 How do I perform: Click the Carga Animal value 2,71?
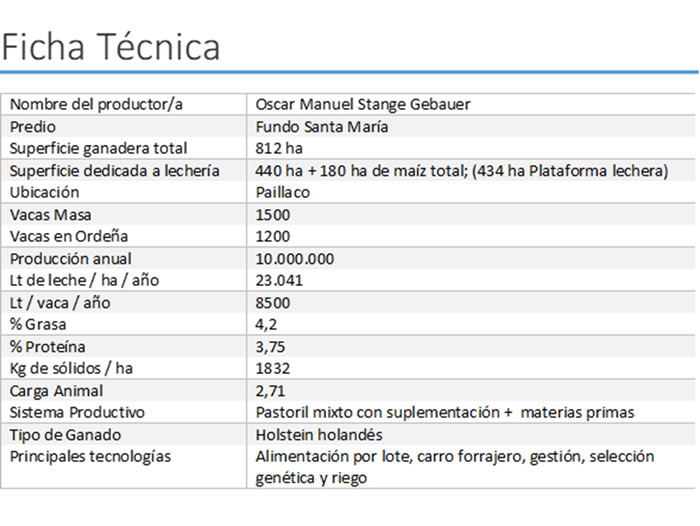click(270, 391)
